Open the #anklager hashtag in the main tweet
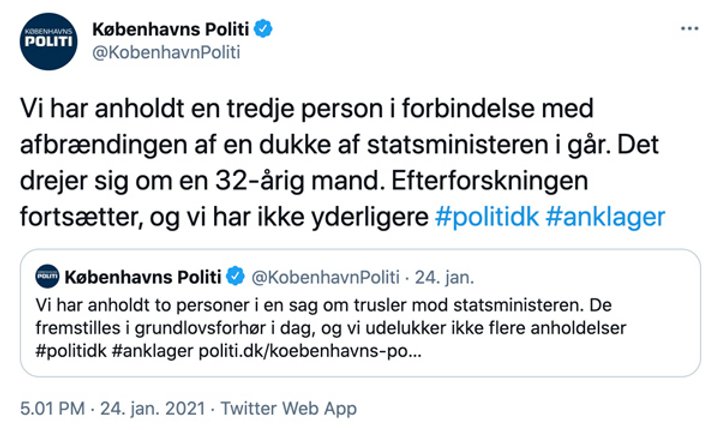 point(605,217)
